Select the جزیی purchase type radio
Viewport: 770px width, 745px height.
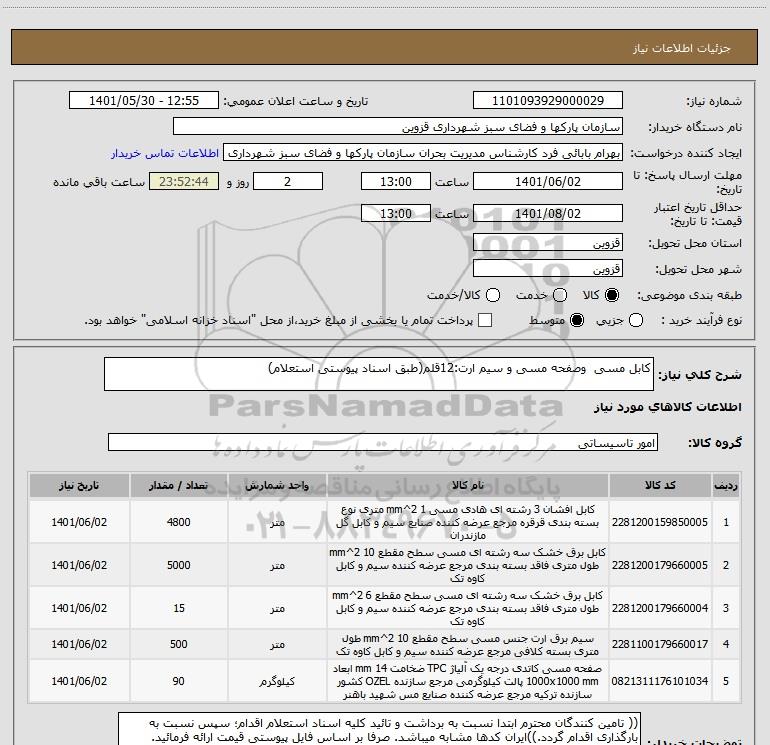(x=636, y=320)
